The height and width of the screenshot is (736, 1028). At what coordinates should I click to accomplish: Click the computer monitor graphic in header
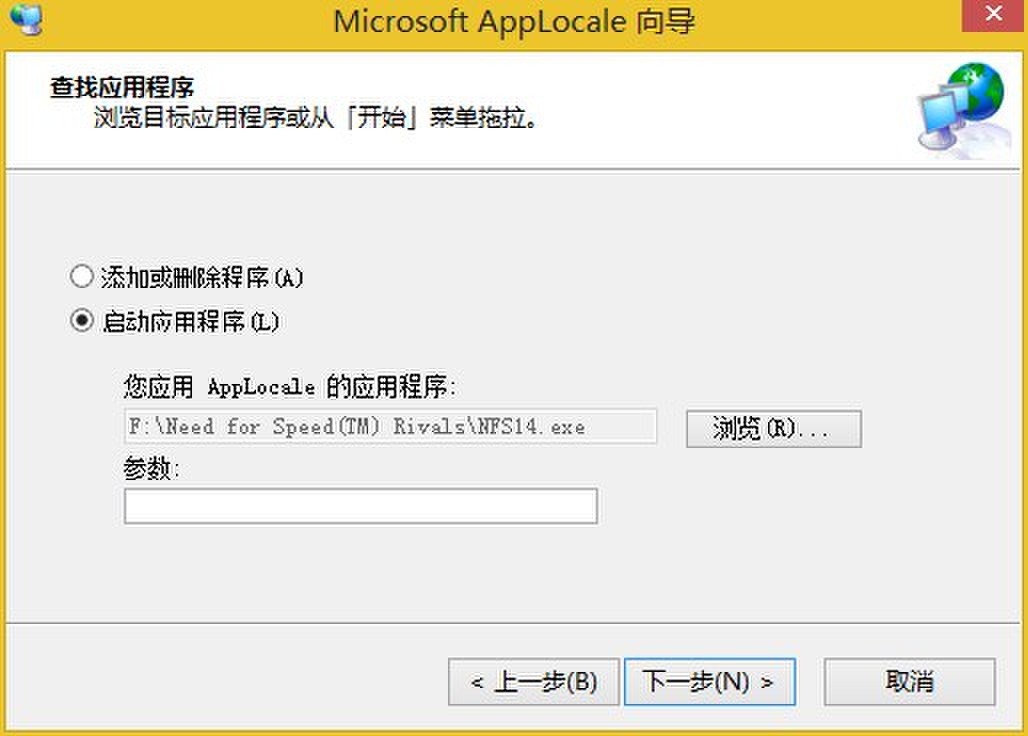point(941,119)
